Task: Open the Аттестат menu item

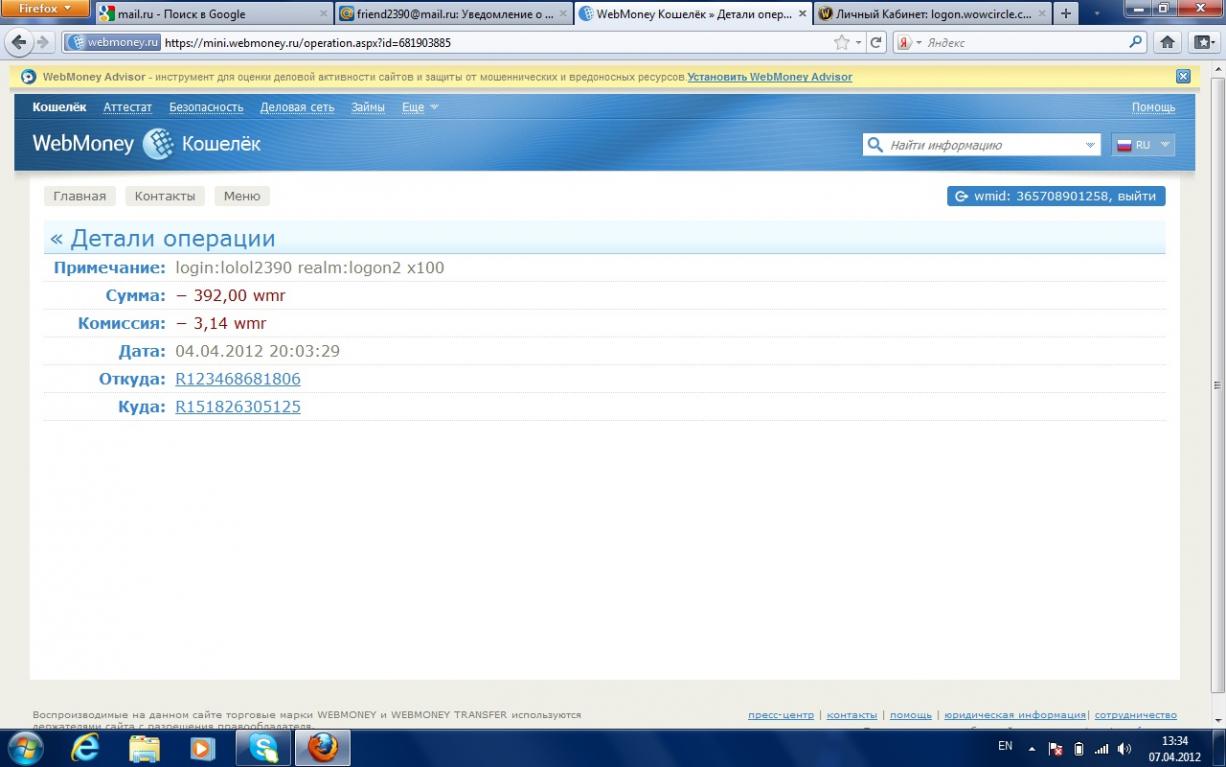Action: pyautogui.click(x=127, y=107)
